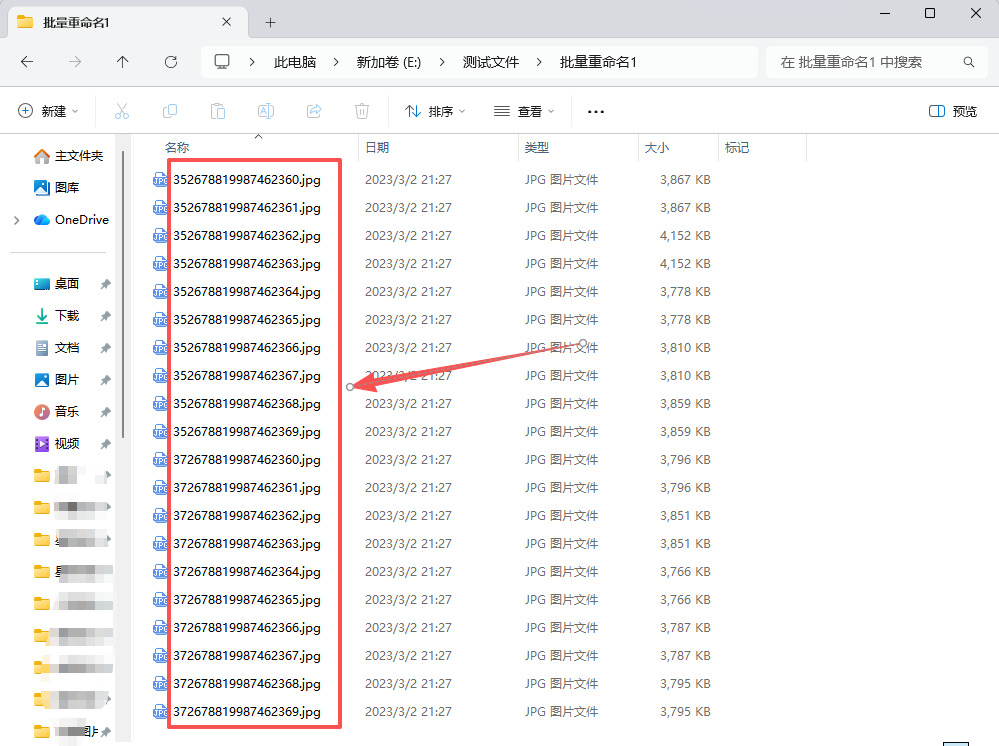
Task: Open 桌面 quick access folder
Action: 57,283
